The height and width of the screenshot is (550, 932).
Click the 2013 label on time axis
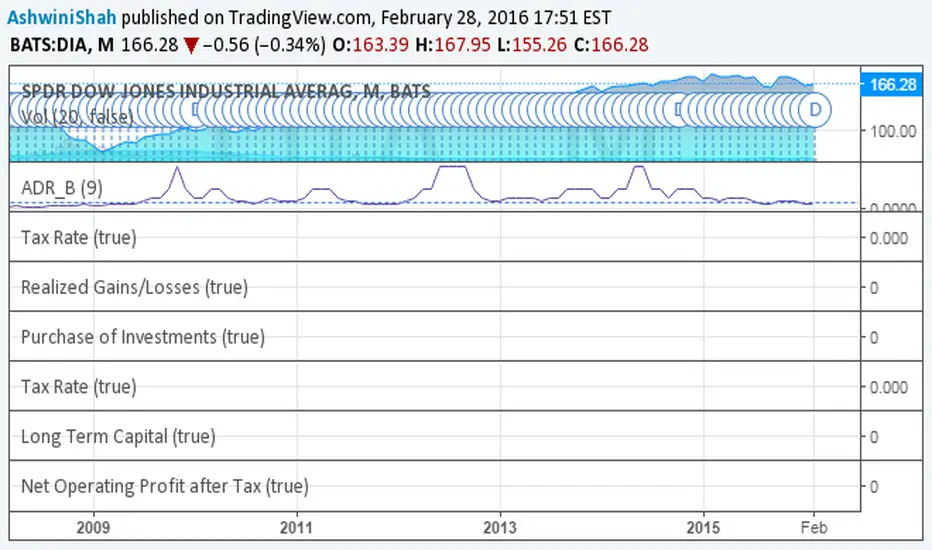(x=500, y=527)
